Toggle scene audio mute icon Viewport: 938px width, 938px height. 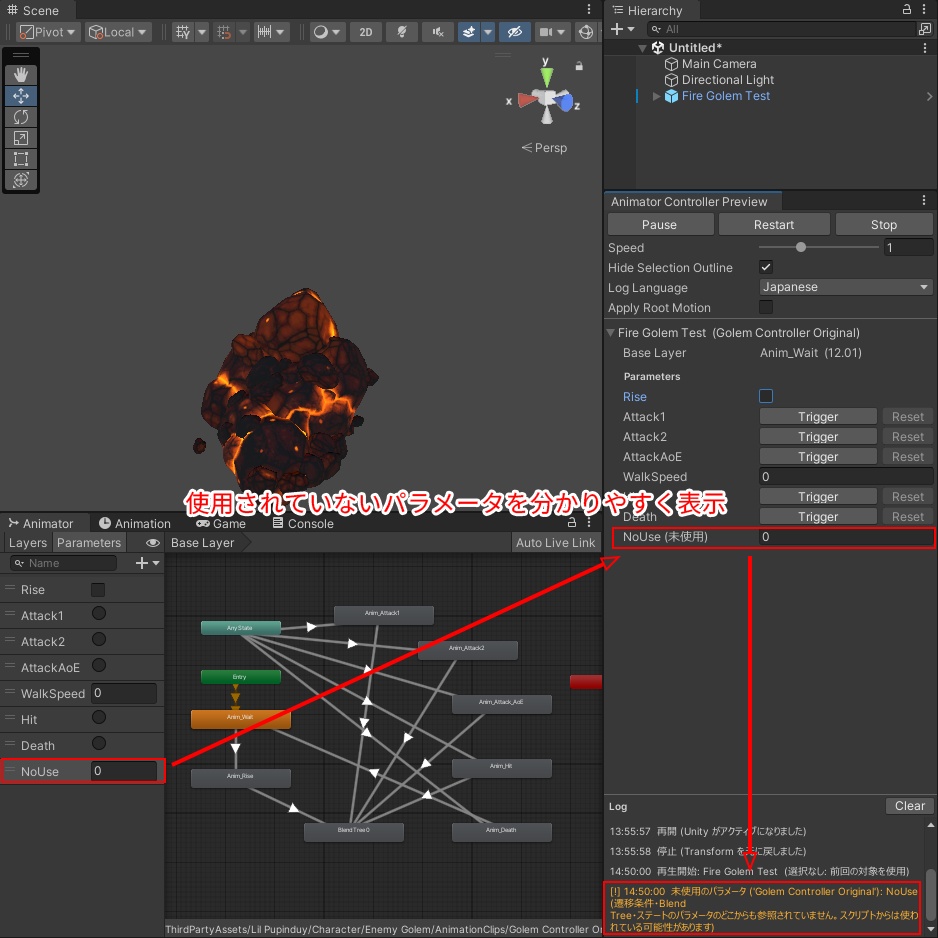pos(437,32)
